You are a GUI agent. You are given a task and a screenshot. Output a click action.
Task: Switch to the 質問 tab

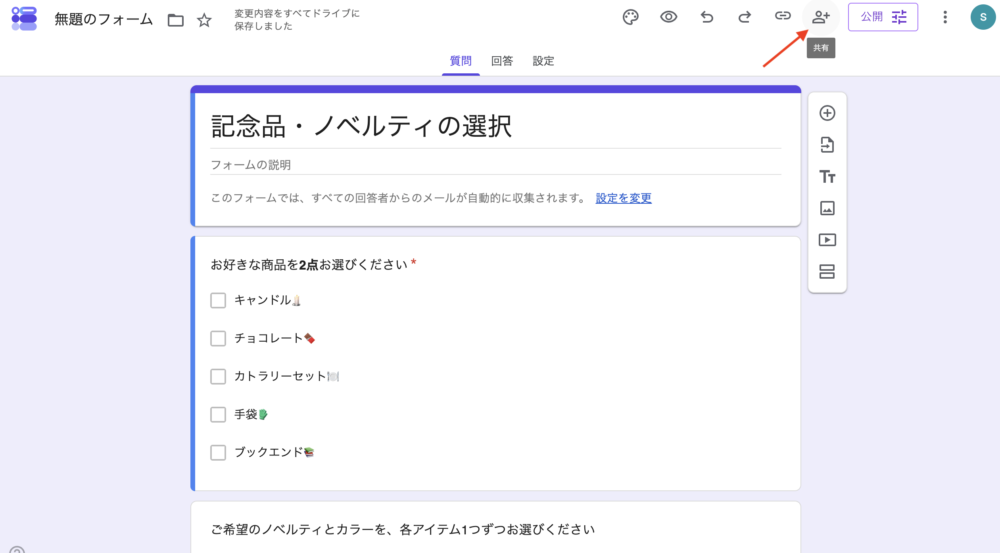coord(460,61)
